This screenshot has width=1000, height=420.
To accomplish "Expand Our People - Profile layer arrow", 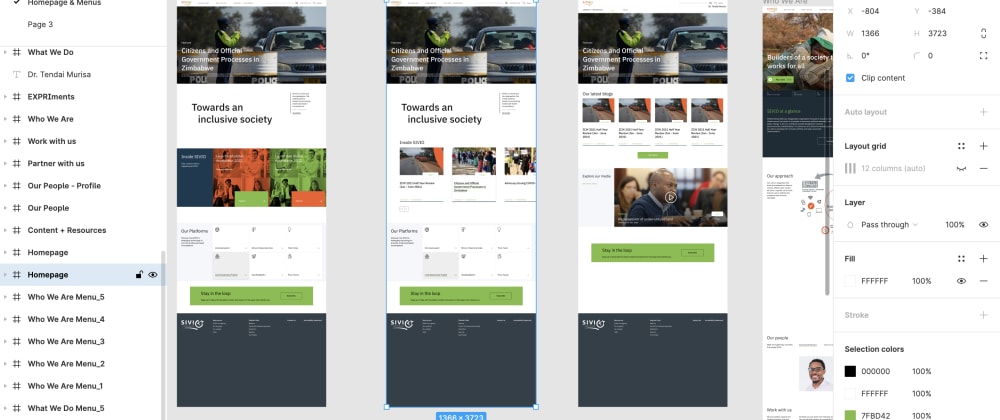I will tap(5, 185).
